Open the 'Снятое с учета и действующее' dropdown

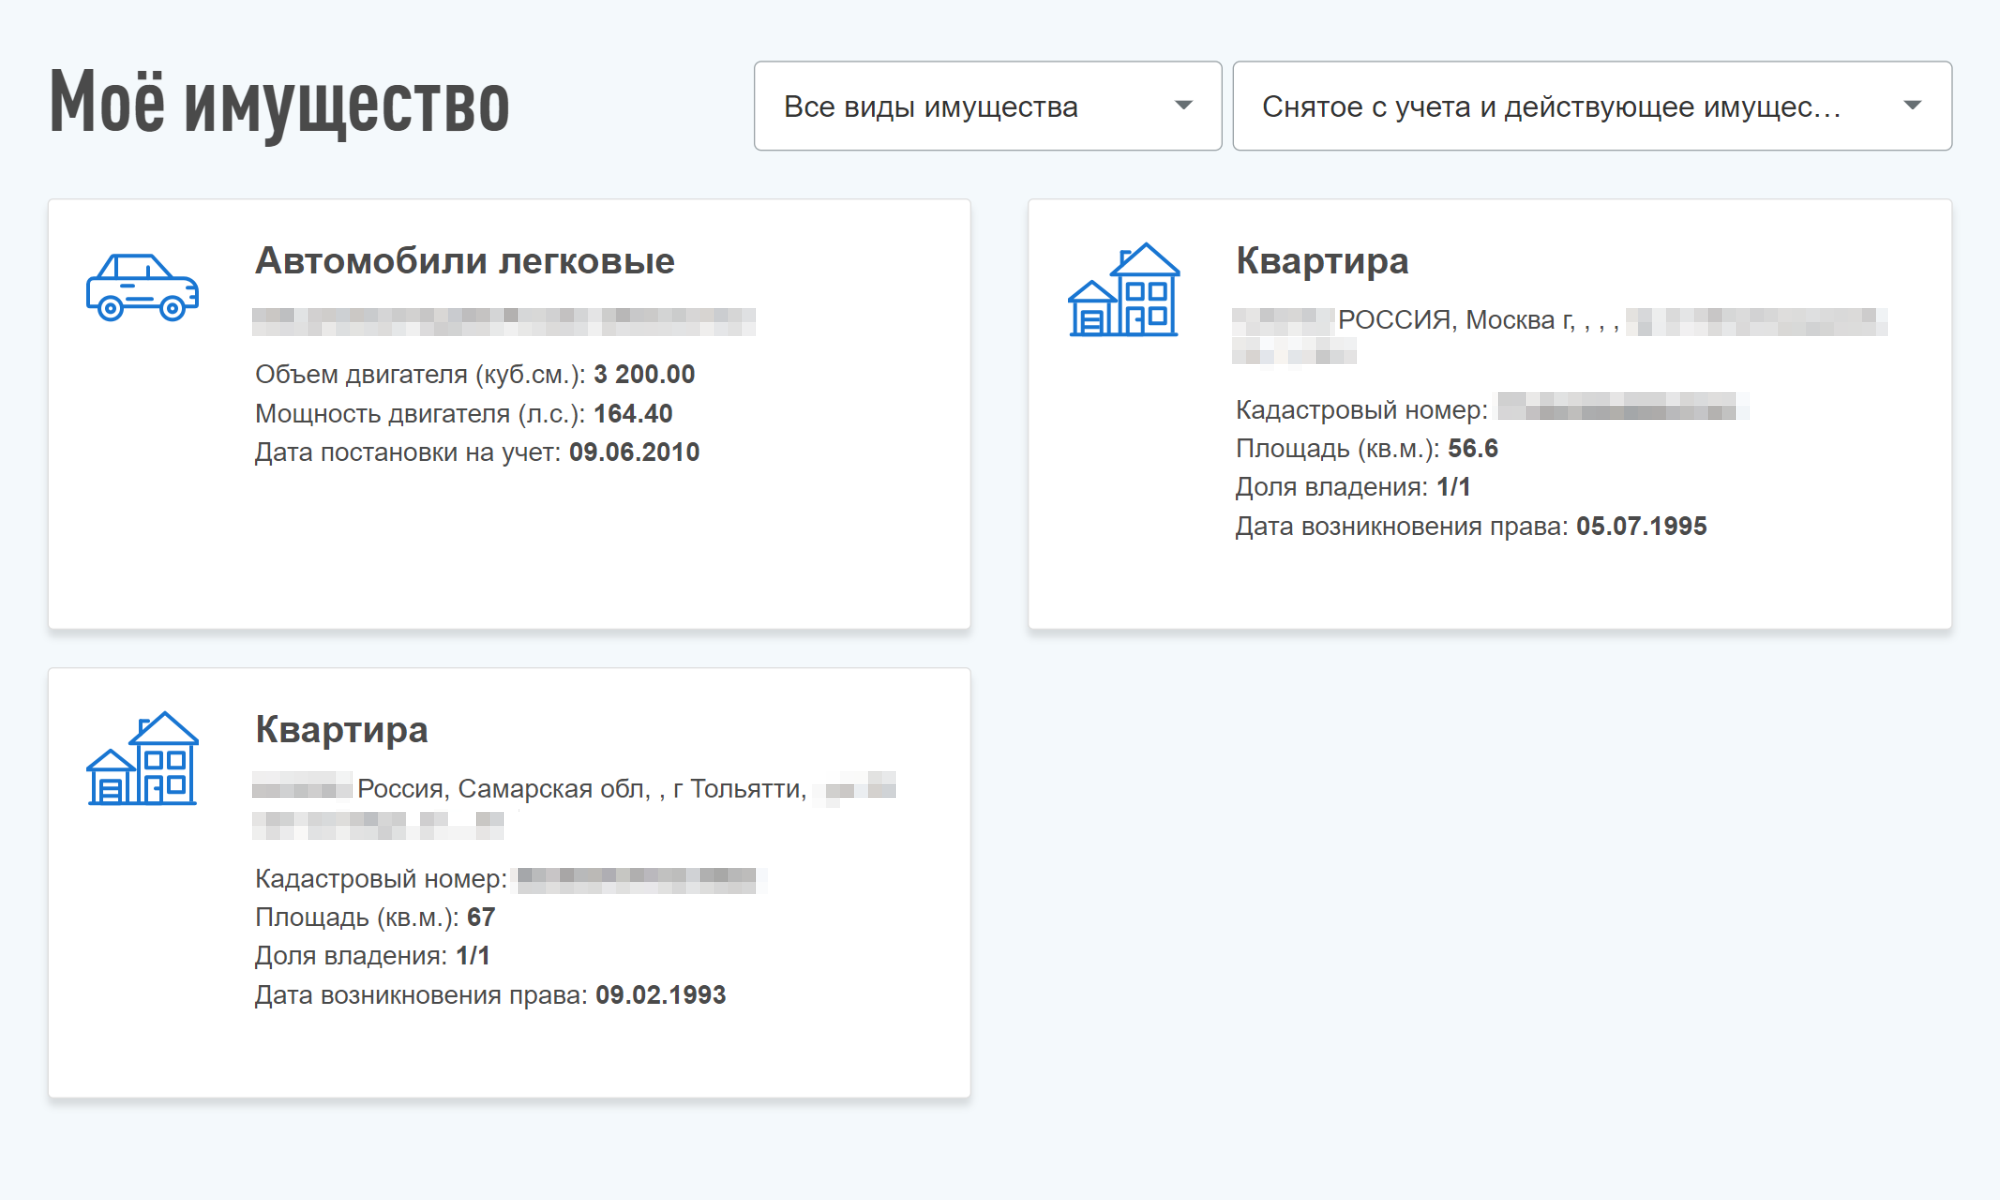coord(1592,106)
